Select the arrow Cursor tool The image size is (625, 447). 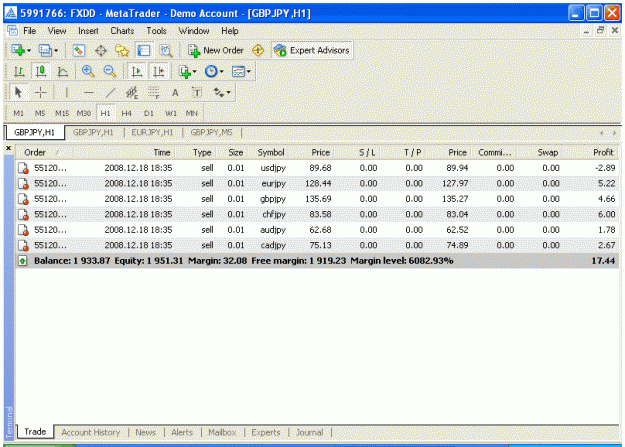[18, 93]
